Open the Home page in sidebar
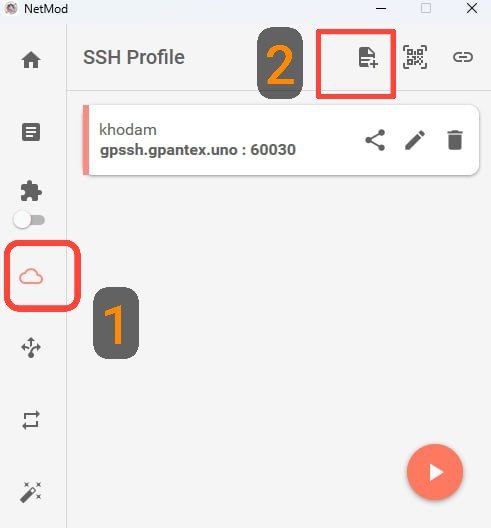 pyautogui.click(x=31, y=60)
